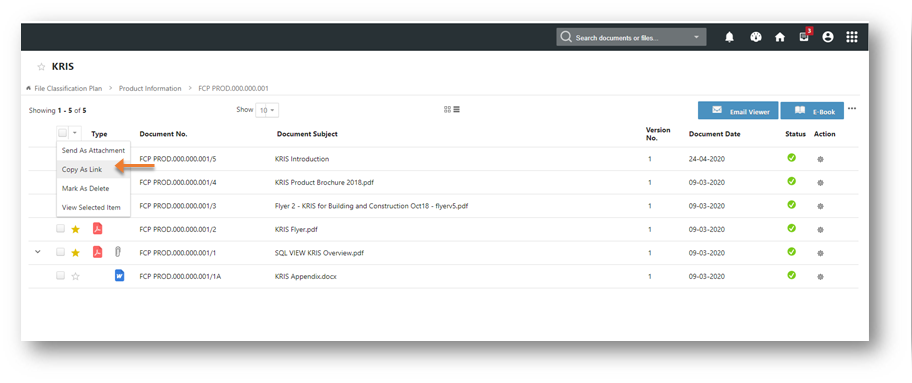Check the box for KRIS Flyer.pdf
Screen dimensions: 912x383
(60, 229)
